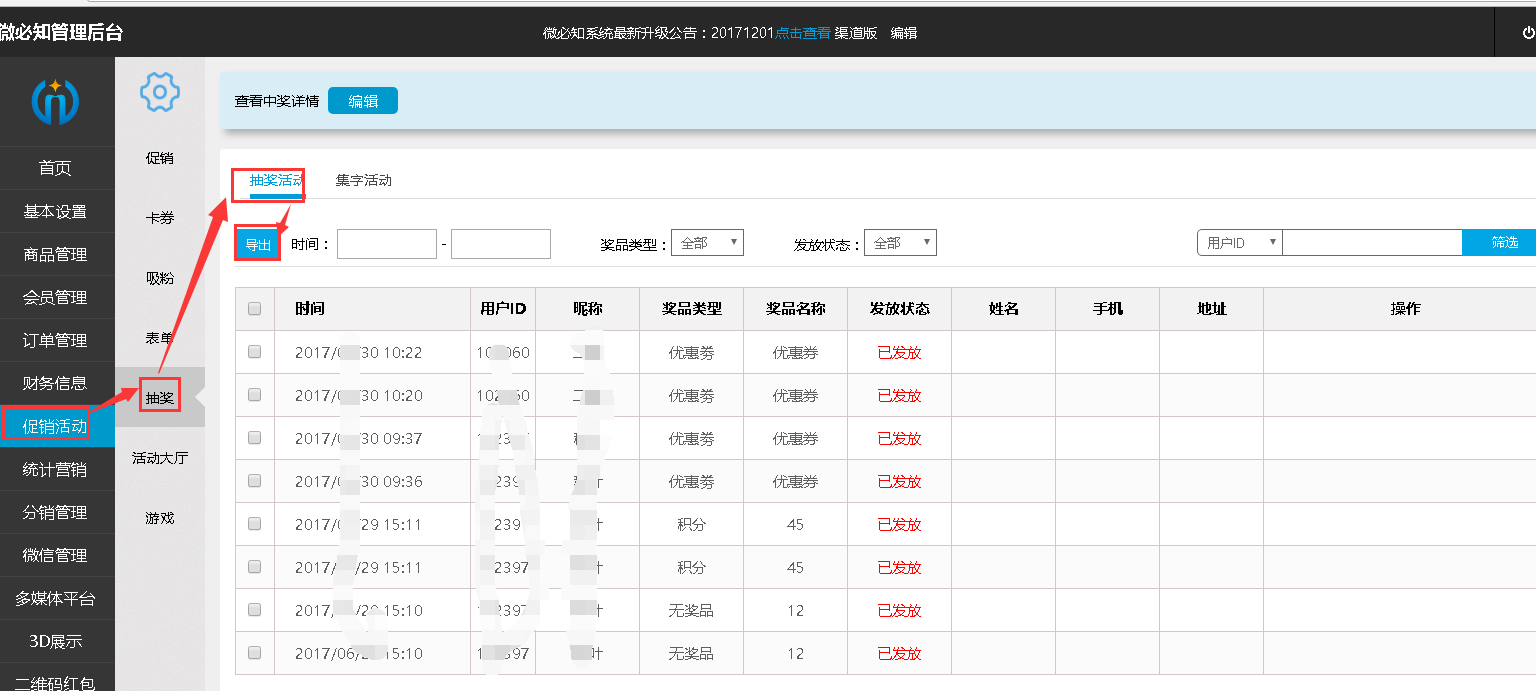Go to 活动大厅 in the submenu

coord(160,458)
